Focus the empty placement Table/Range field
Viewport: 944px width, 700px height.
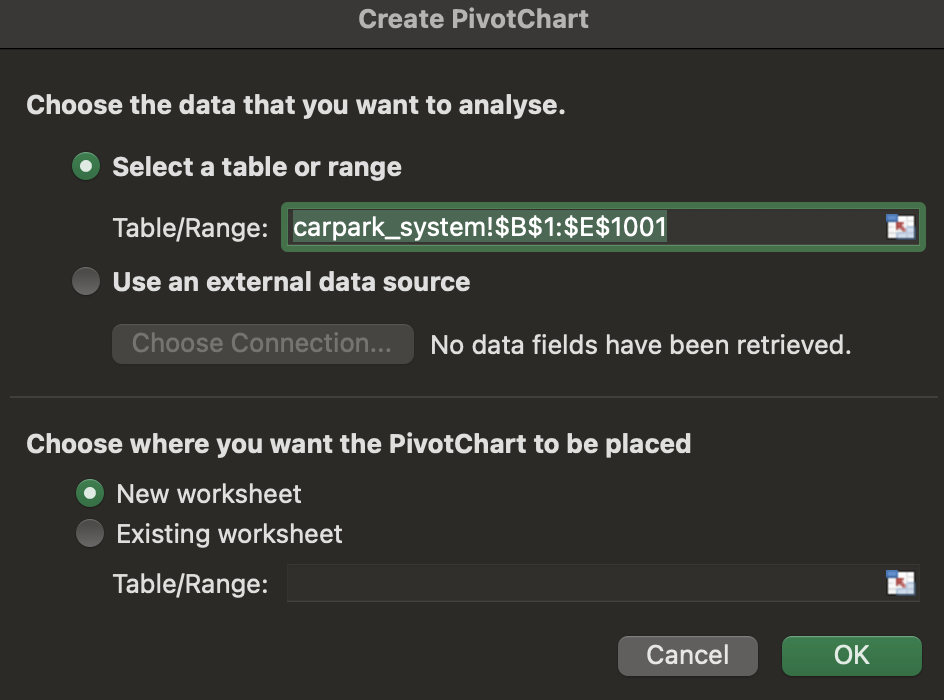pyautogui.click(x=580, y=584)
